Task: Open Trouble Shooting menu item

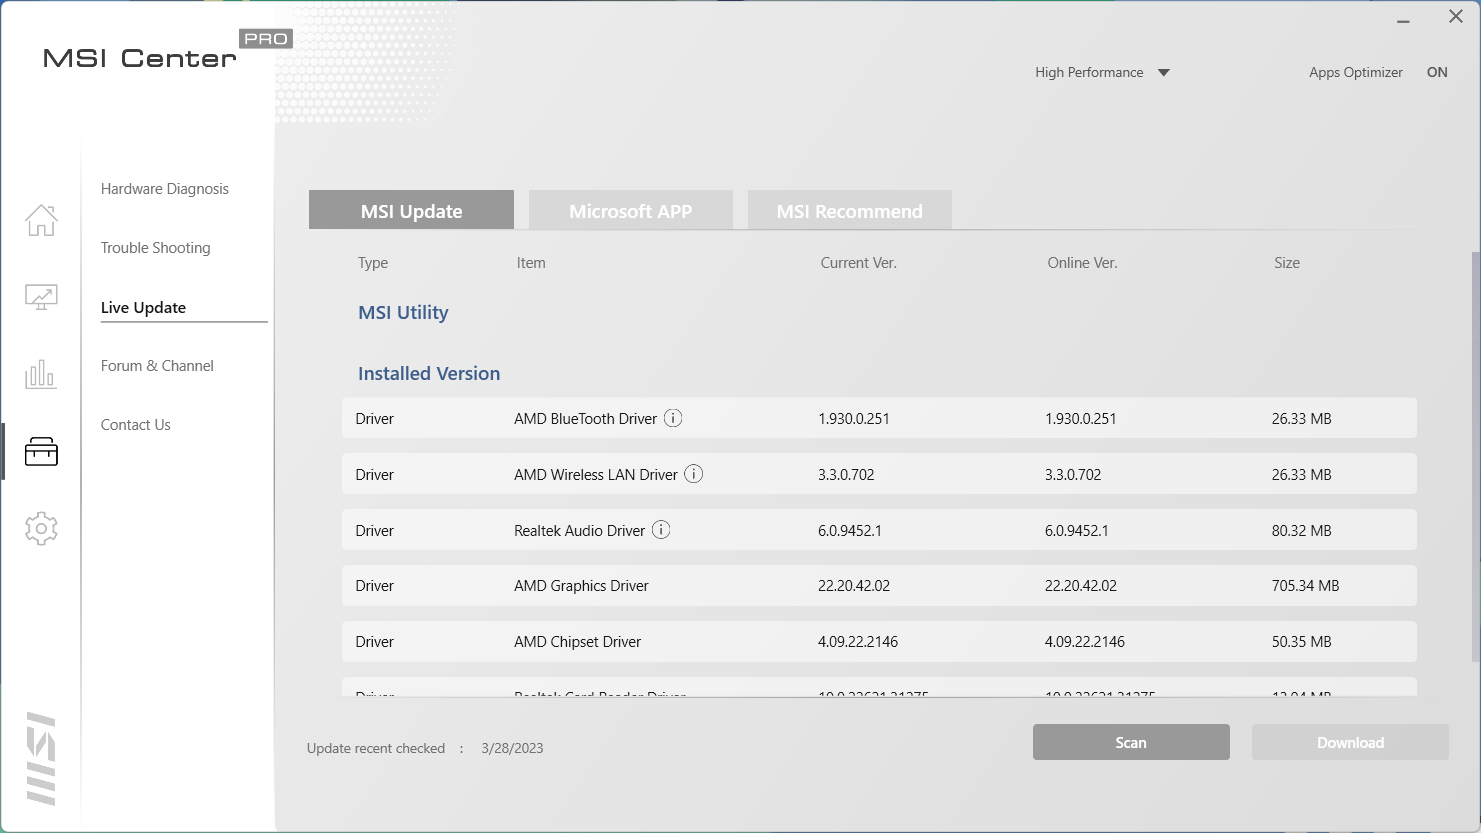Action: pyautogui.click(x=156, y=248)
